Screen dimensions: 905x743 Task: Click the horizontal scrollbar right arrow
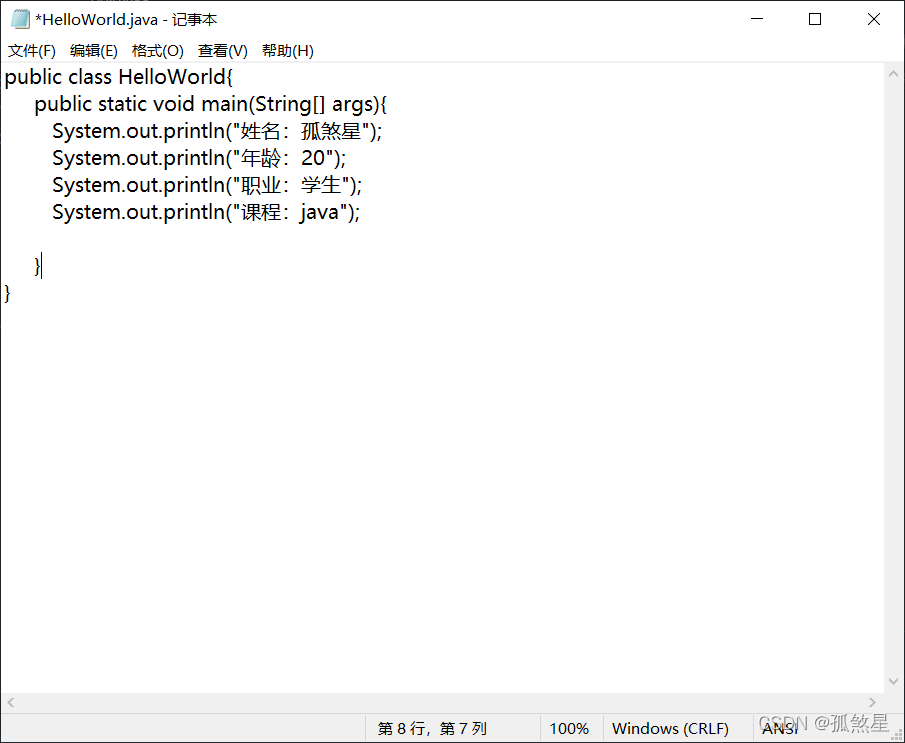(x=872, y=702)
